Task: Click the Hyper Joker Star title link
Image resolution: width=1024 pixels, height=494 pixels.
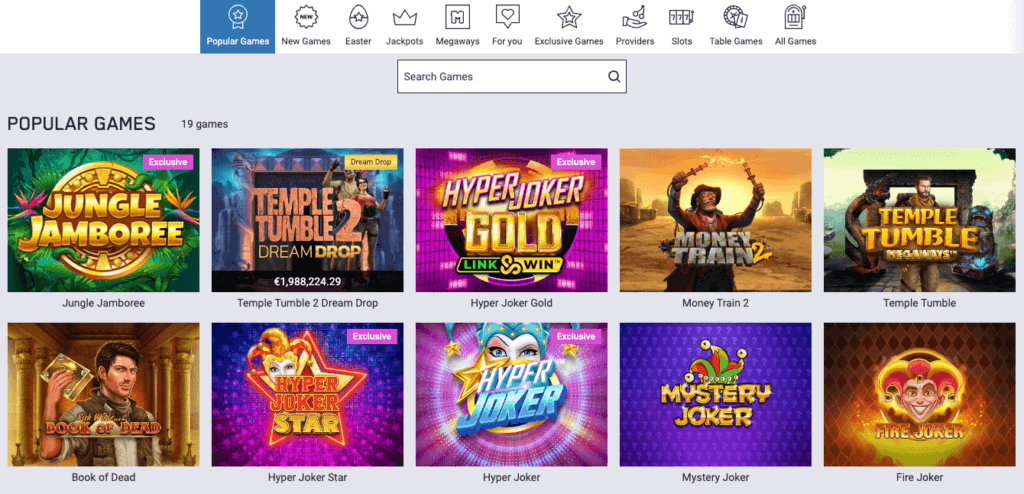Action: point(308,478)
